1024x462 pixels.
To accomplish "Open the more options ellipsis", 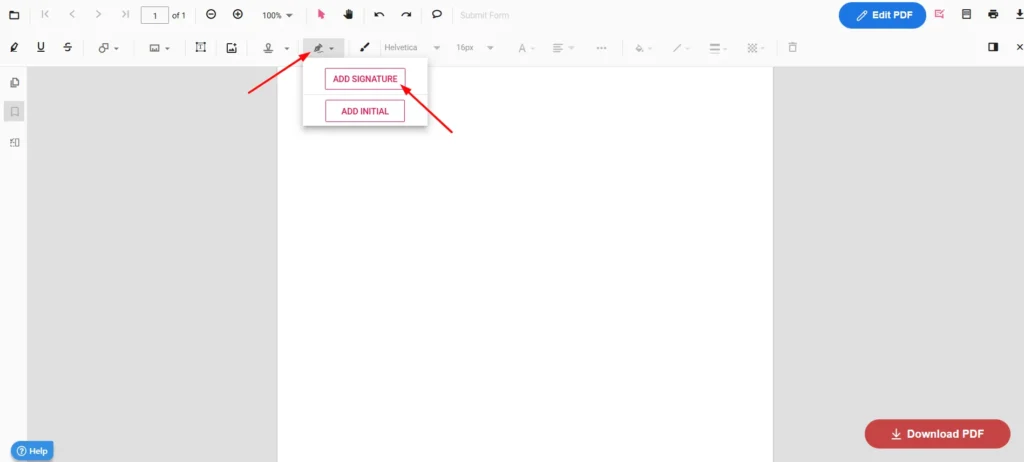I will click(x=601, y=48).
